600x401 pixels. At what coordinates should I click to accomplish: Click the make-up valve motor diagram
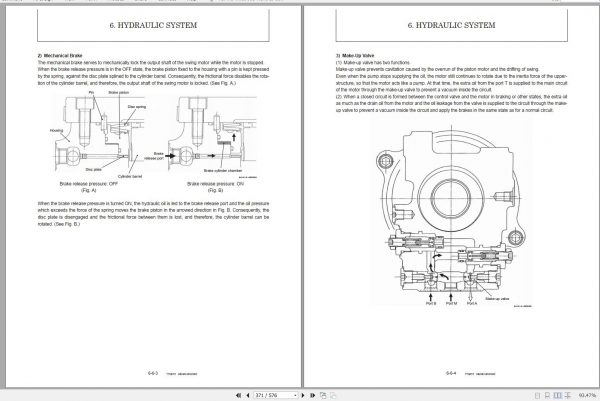(x=452, y=216)
